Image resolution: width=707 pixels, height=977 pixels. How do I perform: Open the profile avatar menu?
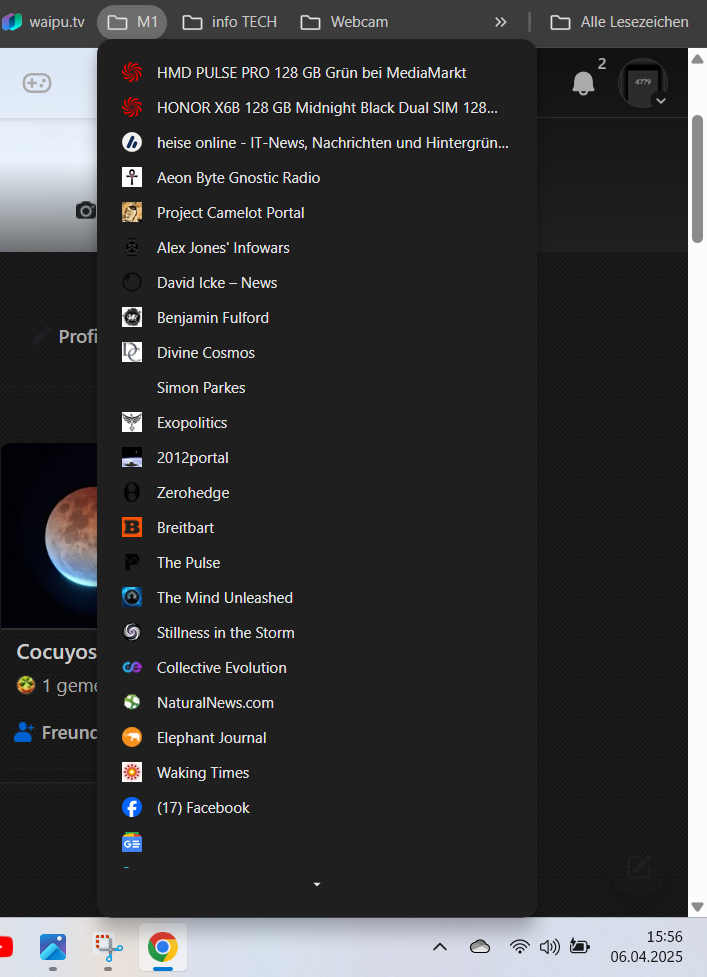pyautogui.click(x=643, y=83)
